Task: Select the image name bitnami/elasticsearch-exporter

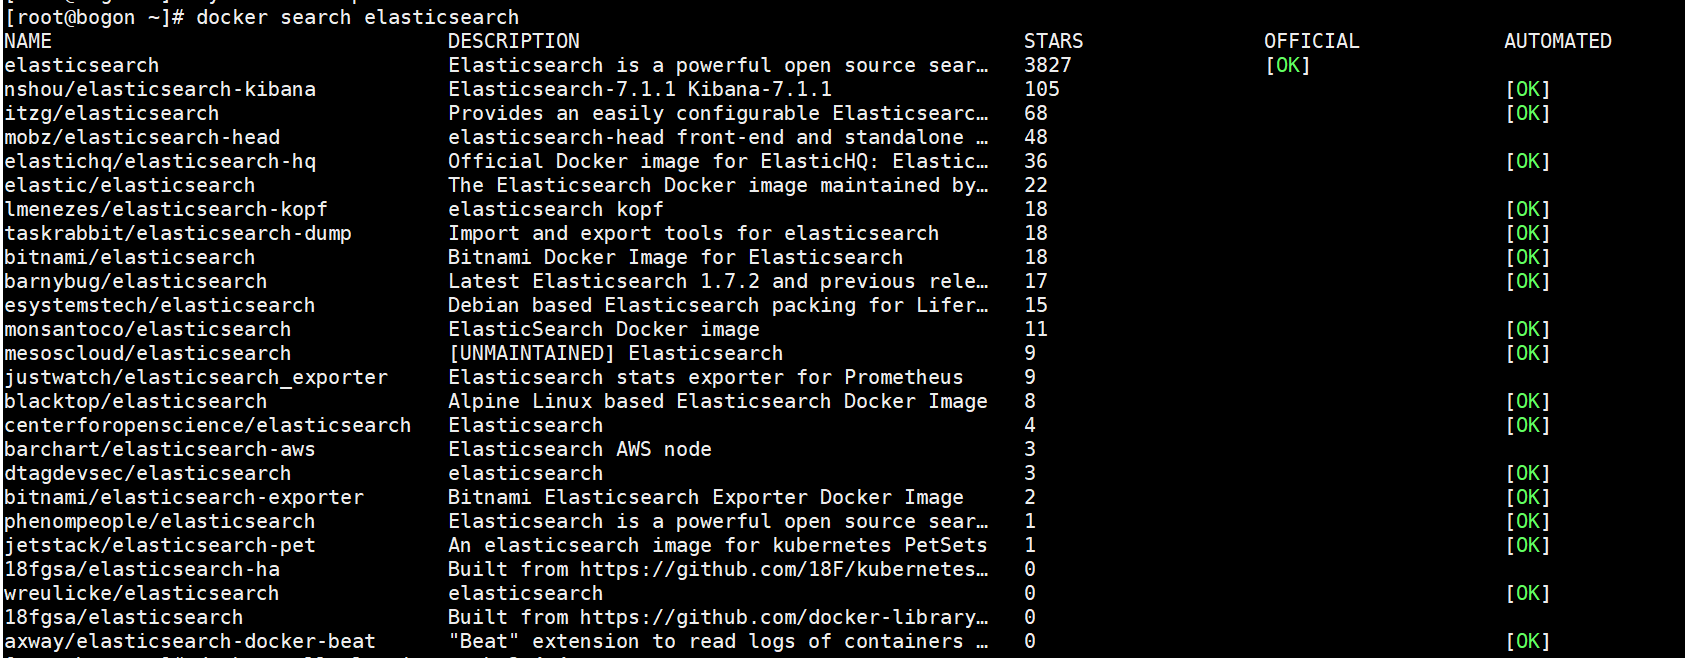Action: click(184, 497)
